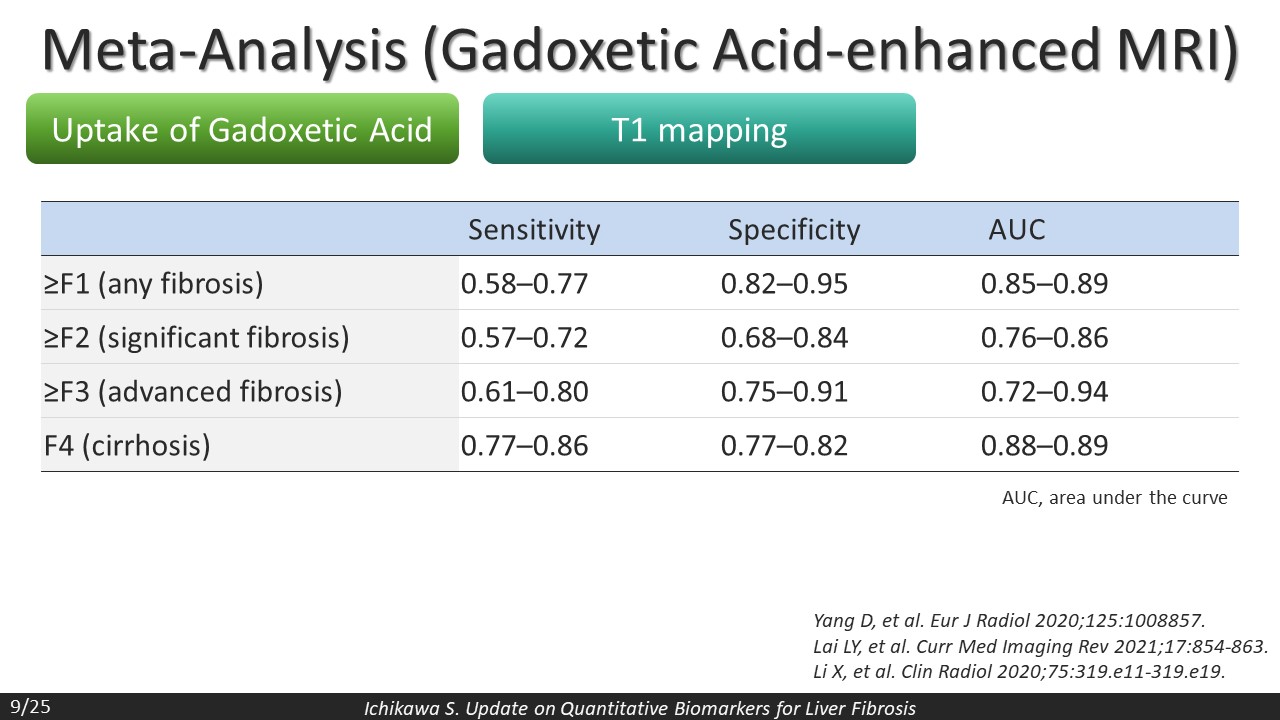Screen dimensions: 1280x720
Task: Click specificity value 0.68–0.84
Action: click(x=784, y=338)
